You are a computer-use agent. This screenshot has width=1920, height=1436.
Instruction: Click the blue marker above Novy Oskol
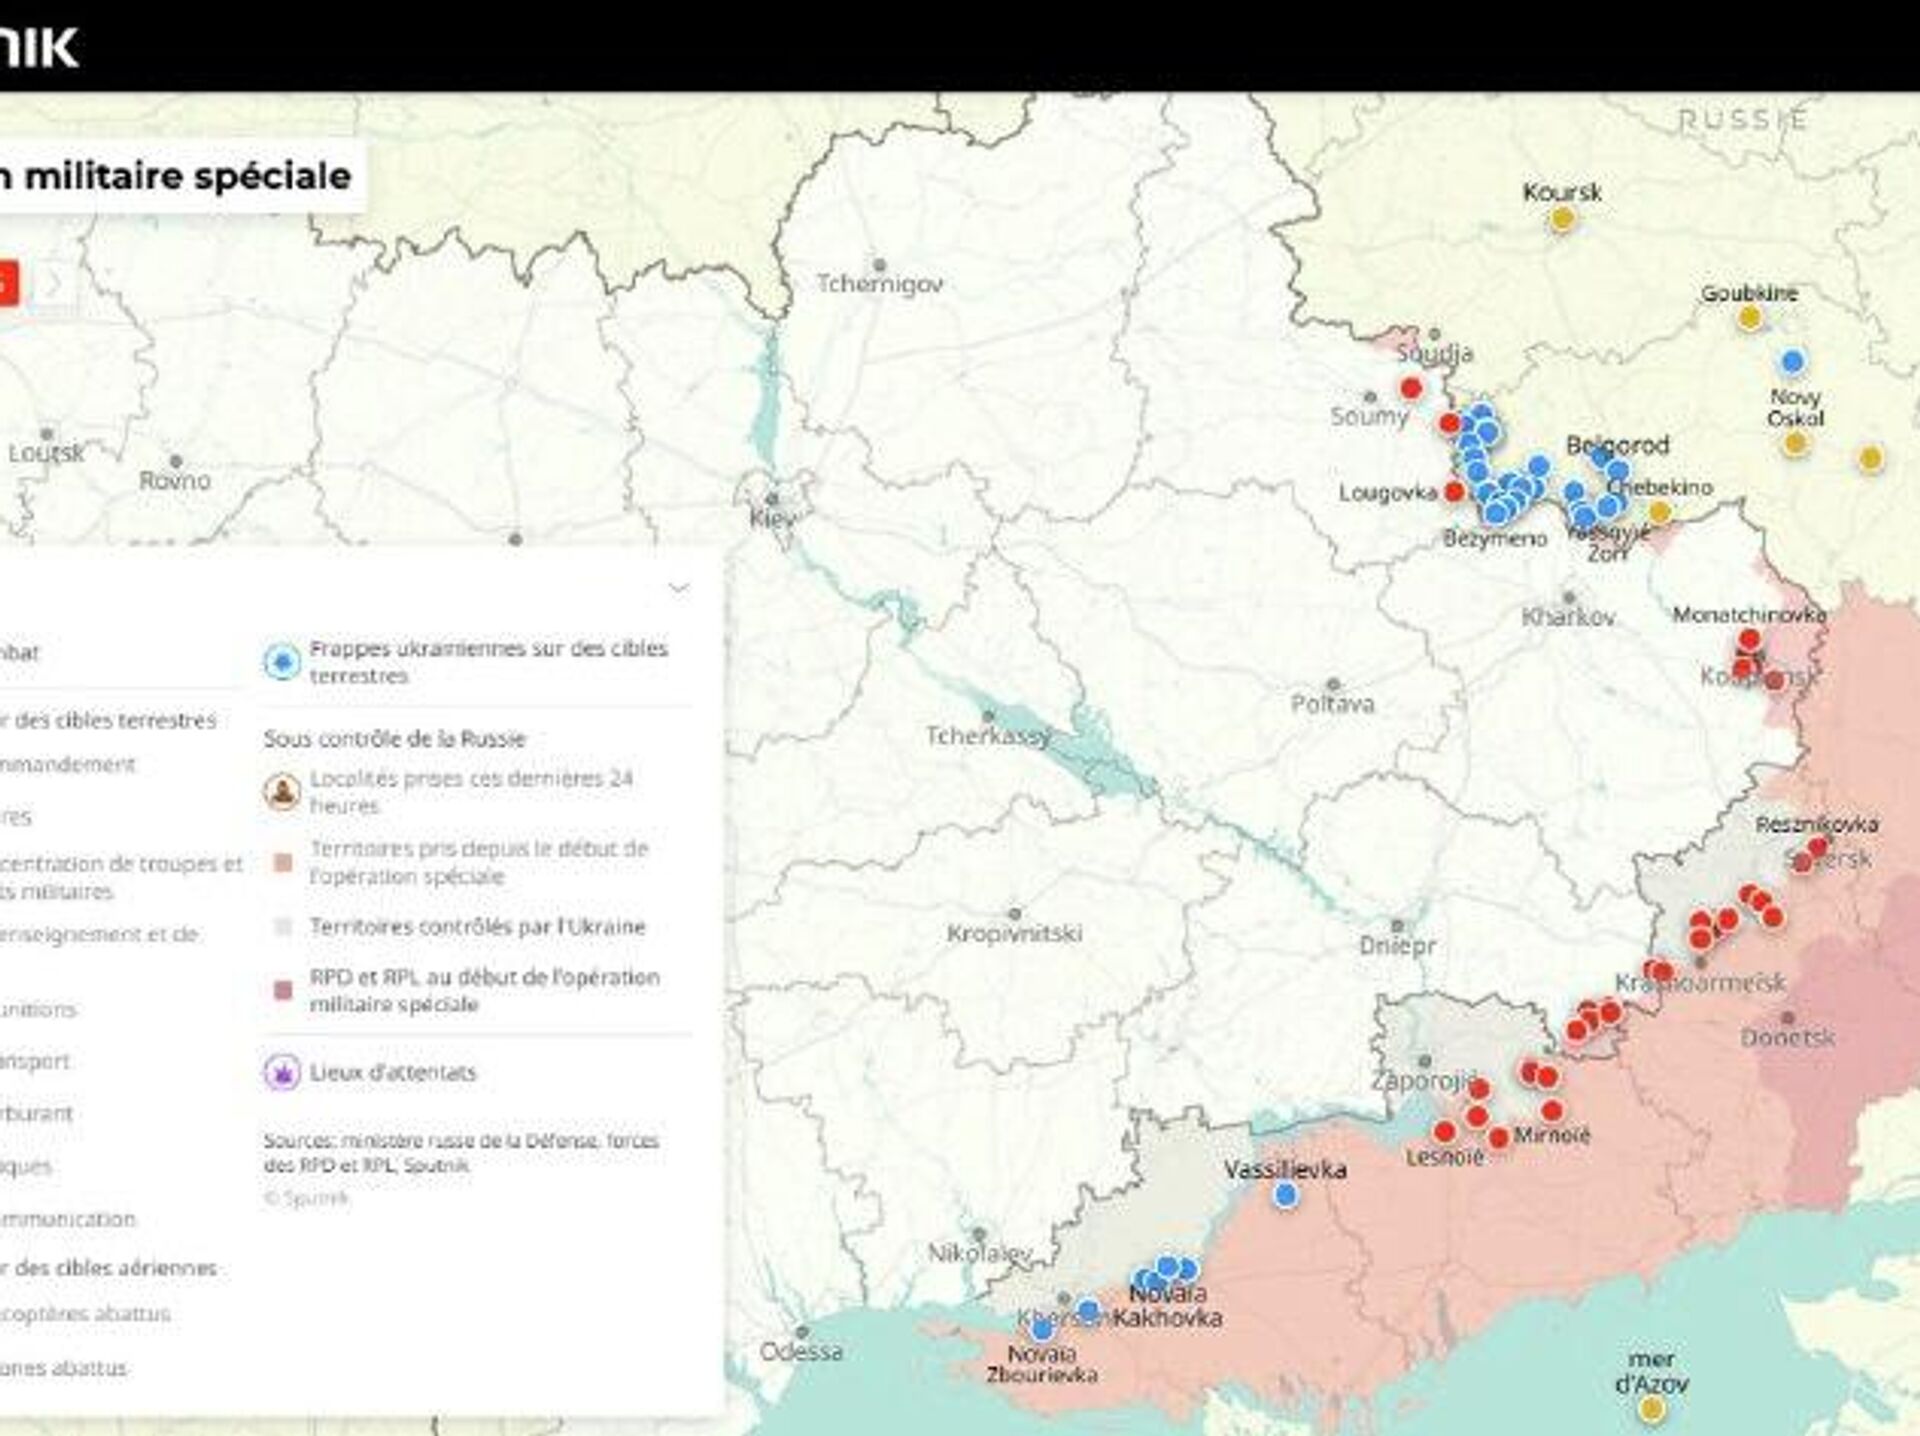[1793, 361]
